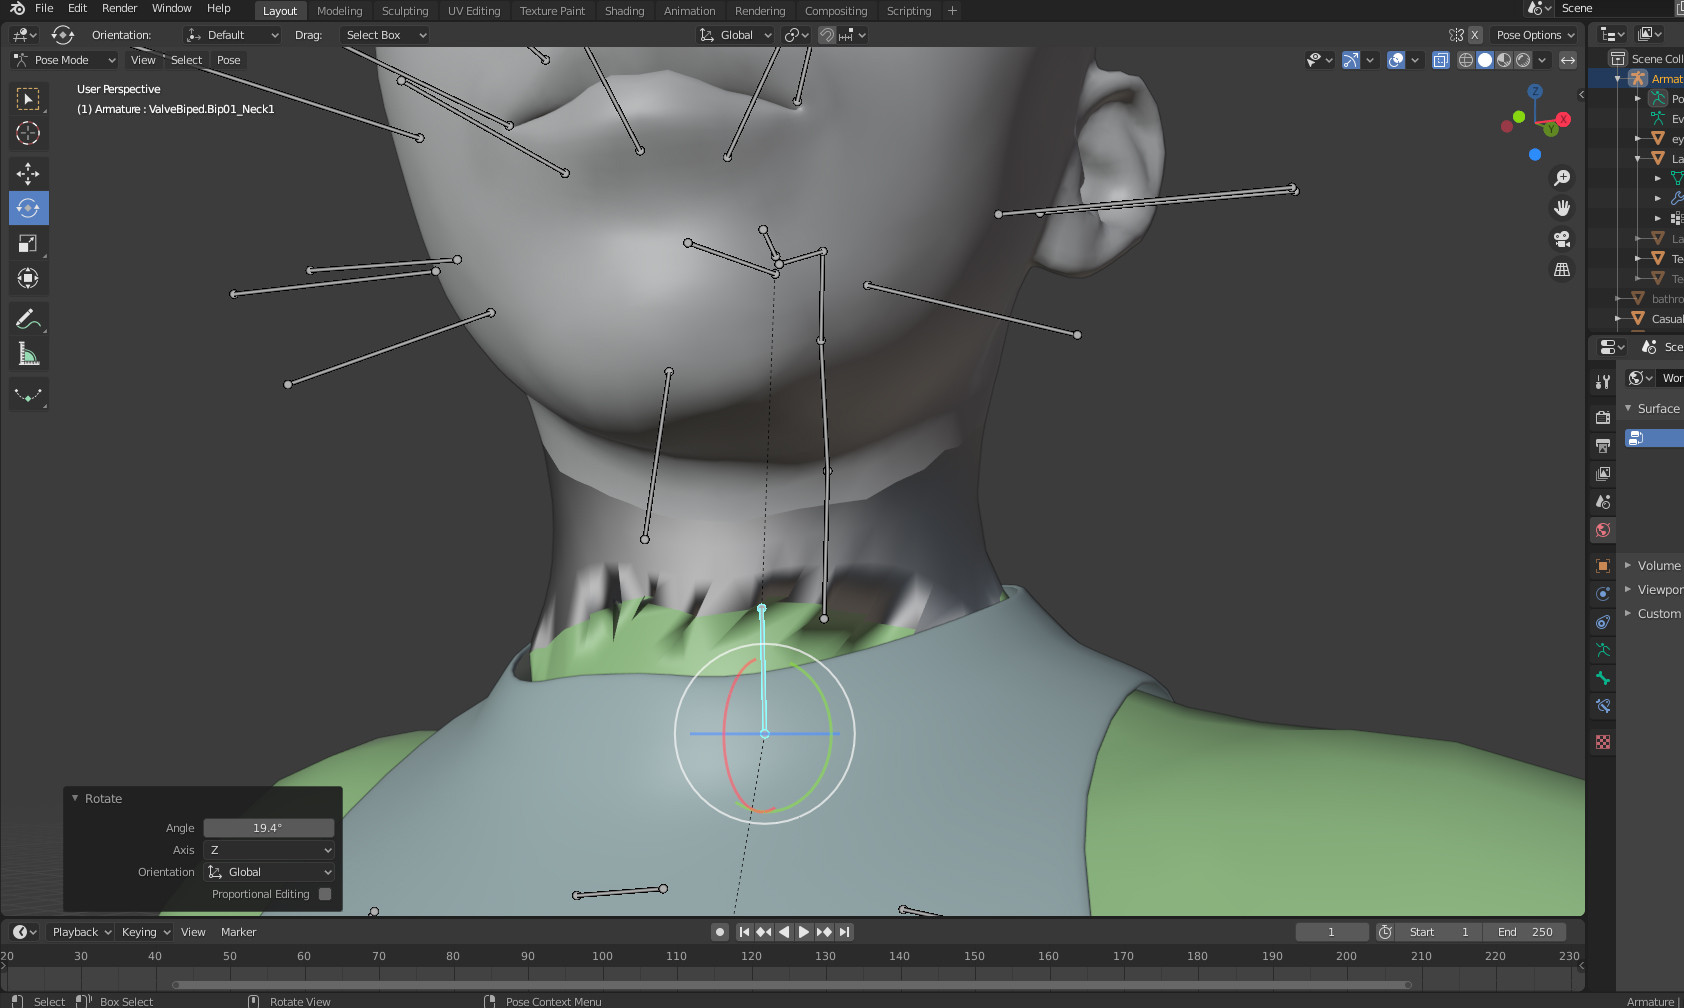Select the Select Box tool
The image size is (1684, 1008).
pyautogui.click(x=28, y=99)
